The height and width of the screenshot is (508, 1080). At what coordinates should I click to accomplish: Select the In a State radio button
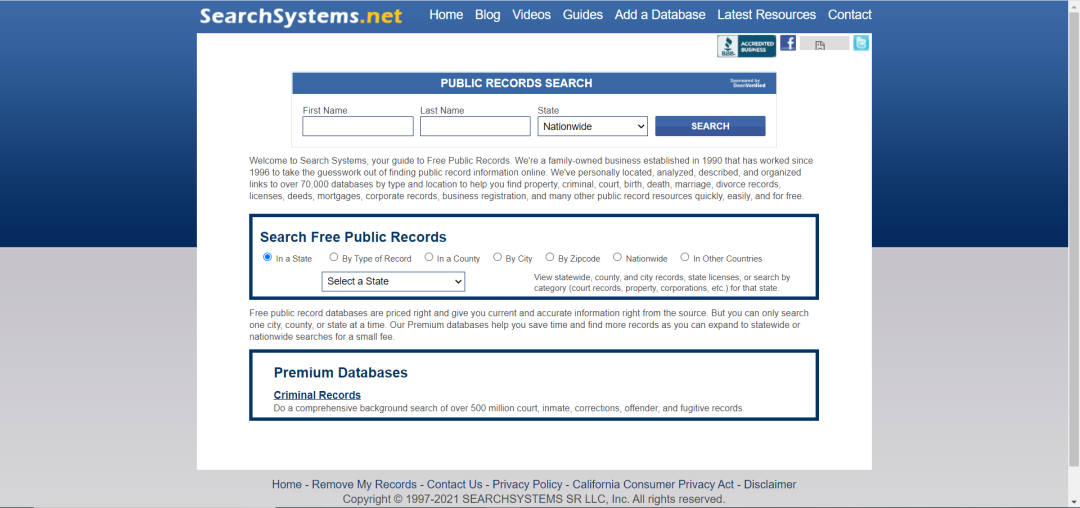(x=267, y=257)
